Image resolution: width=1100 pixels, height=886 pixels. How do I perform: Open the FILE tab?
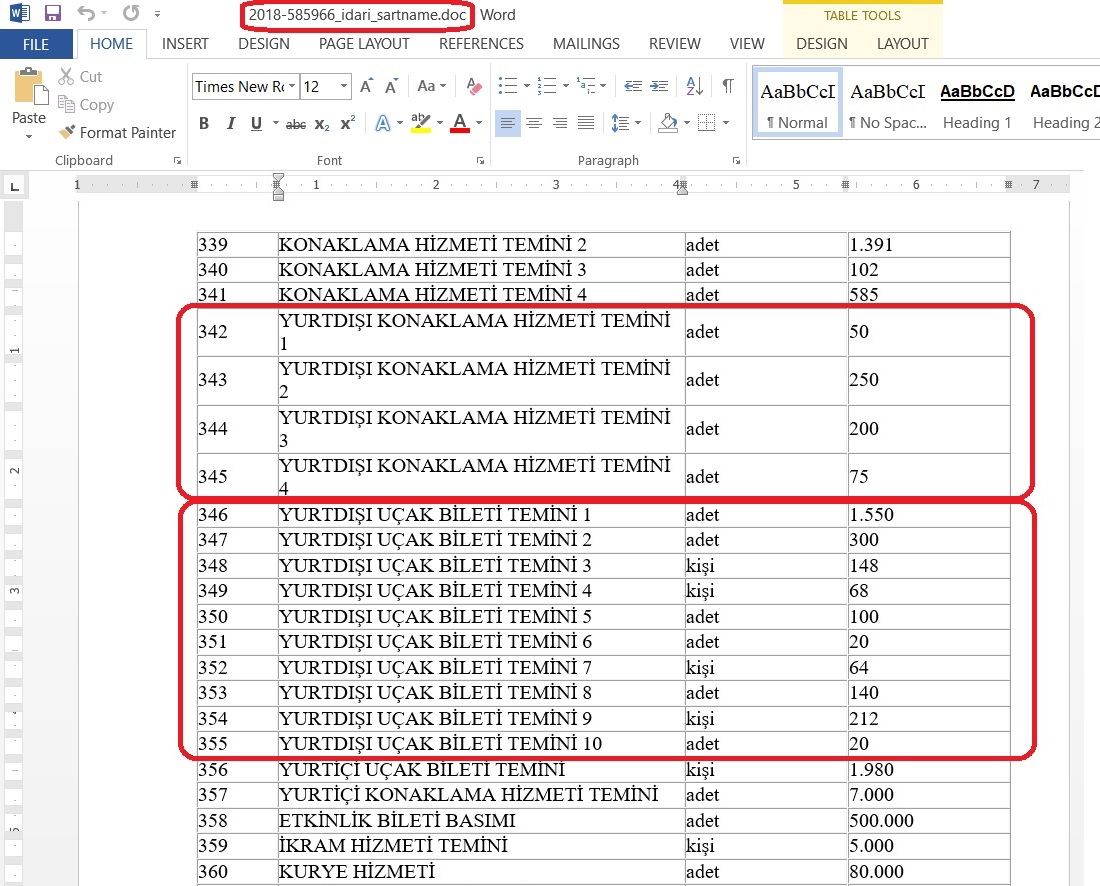[x=36, y=44]
